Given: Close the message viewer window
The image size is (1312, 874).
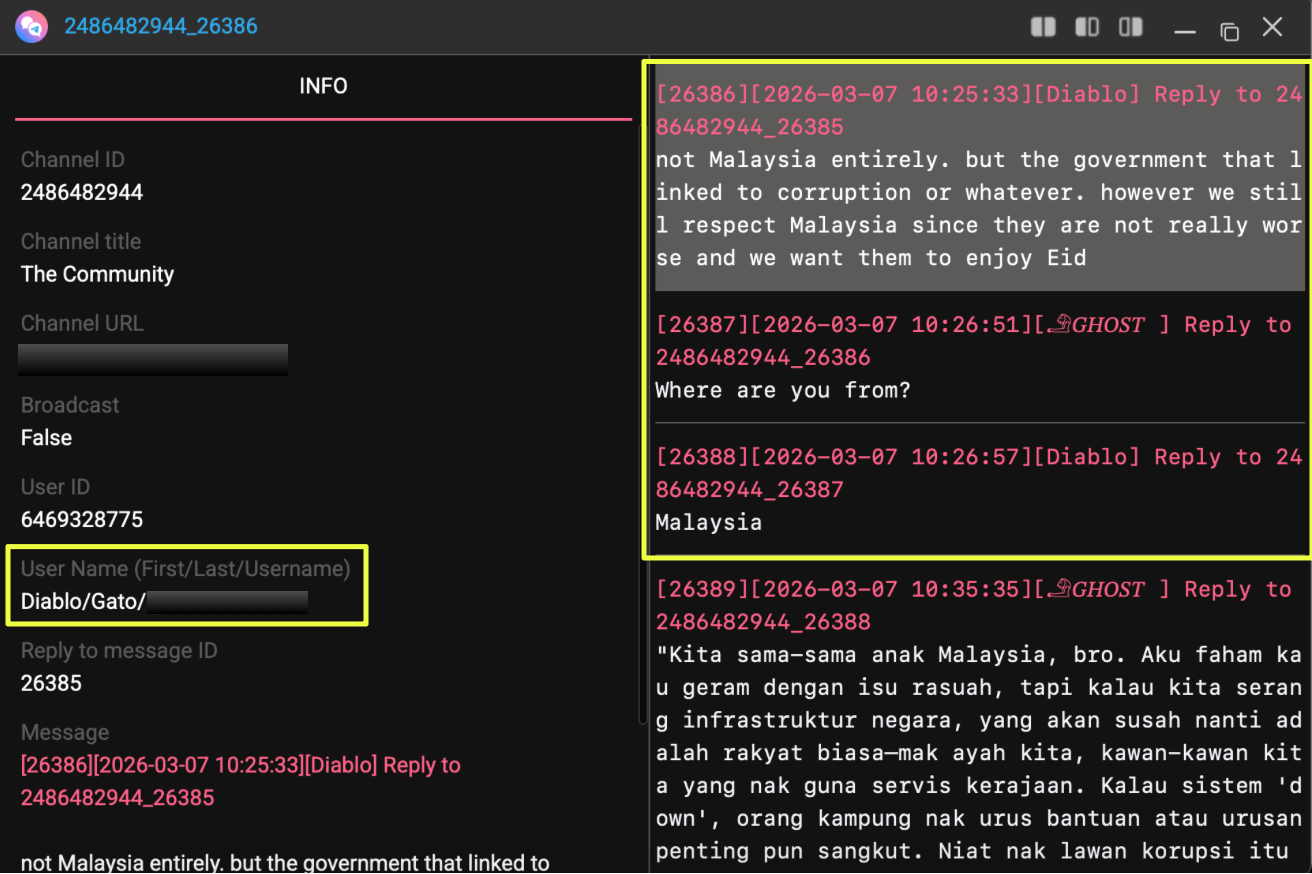Looking at the screenshot, I should pos(1272,27).
